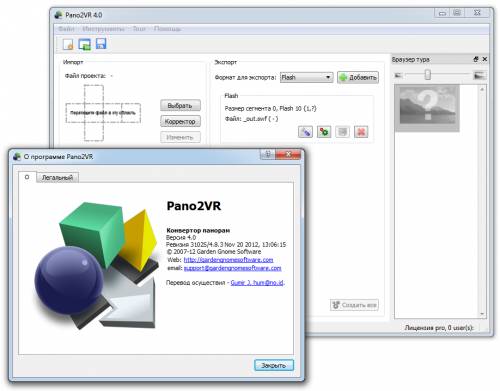The image size is (500, 391).
Task: Select the question mark panorama thumbnail
Action: point(427,108)
